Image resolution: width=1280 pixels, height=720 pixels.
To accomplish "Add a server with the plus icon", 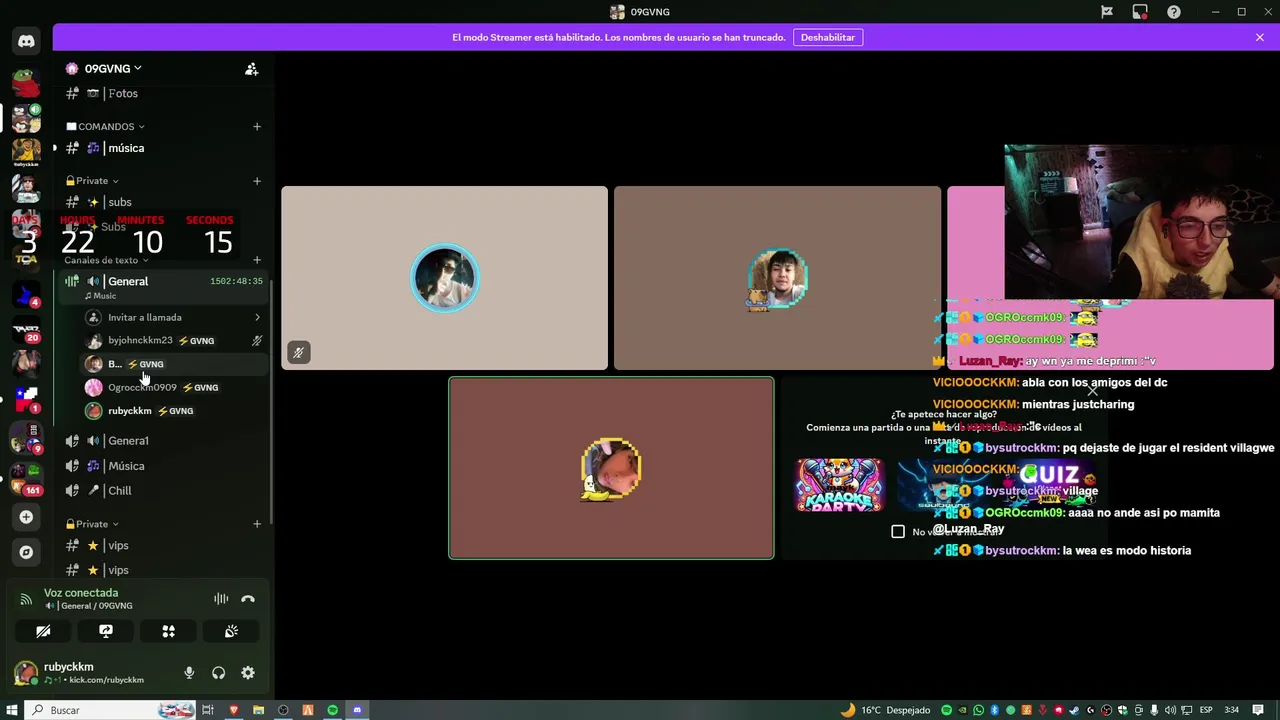I will [x=26, y=517].
